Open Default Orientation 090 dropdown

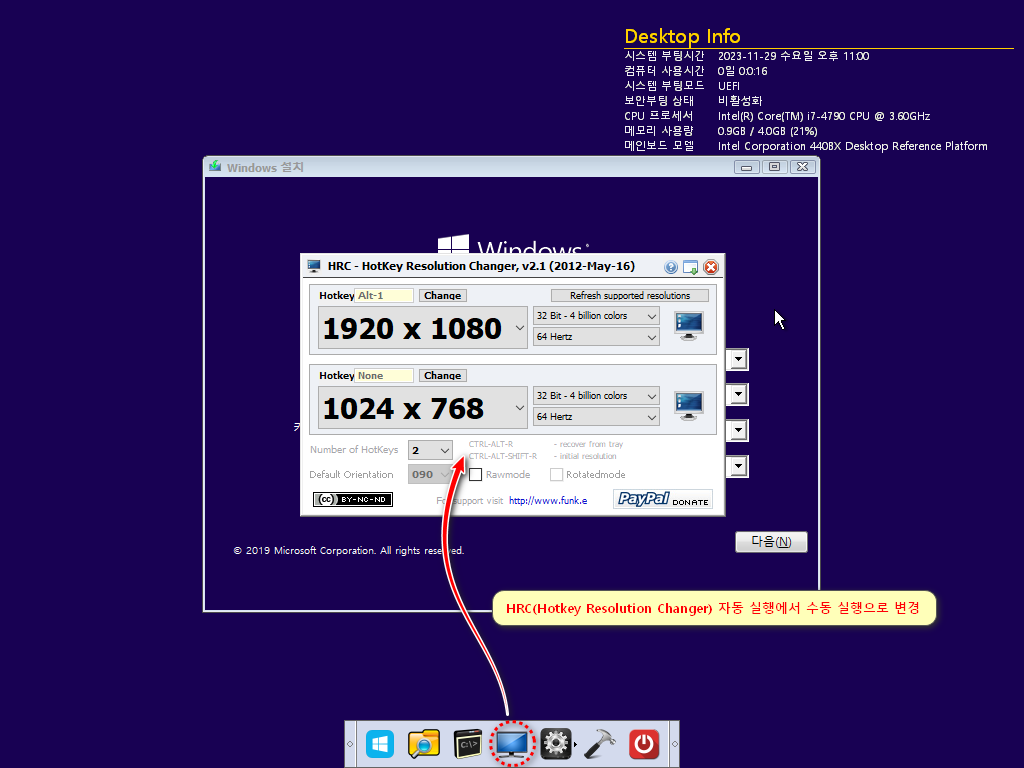[430, 475]
